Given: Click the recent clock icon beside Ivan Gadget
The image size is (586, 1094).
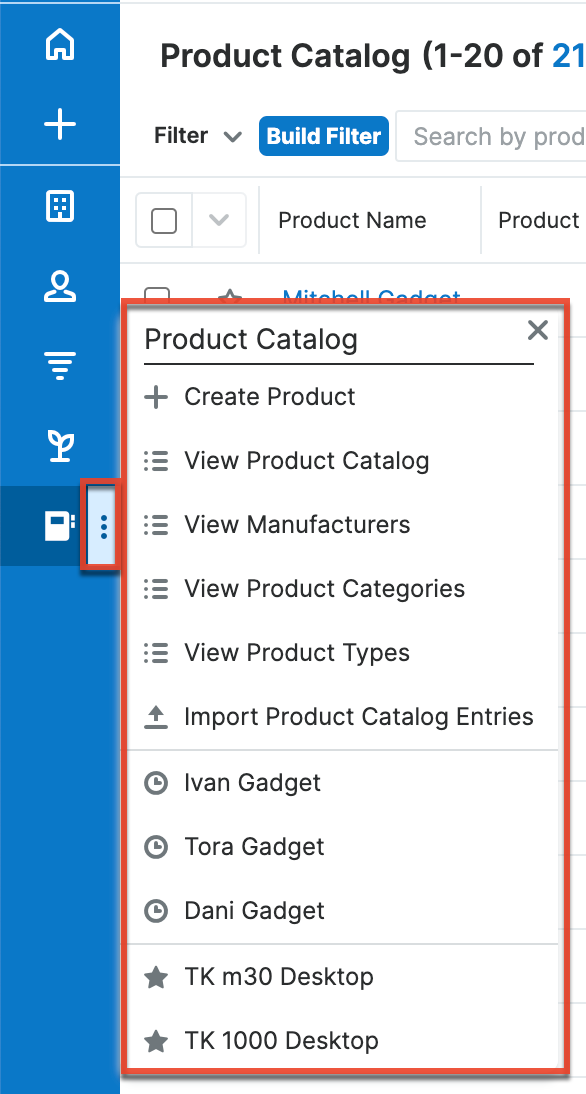Looking at the screenshot, I should click(157, 782).
